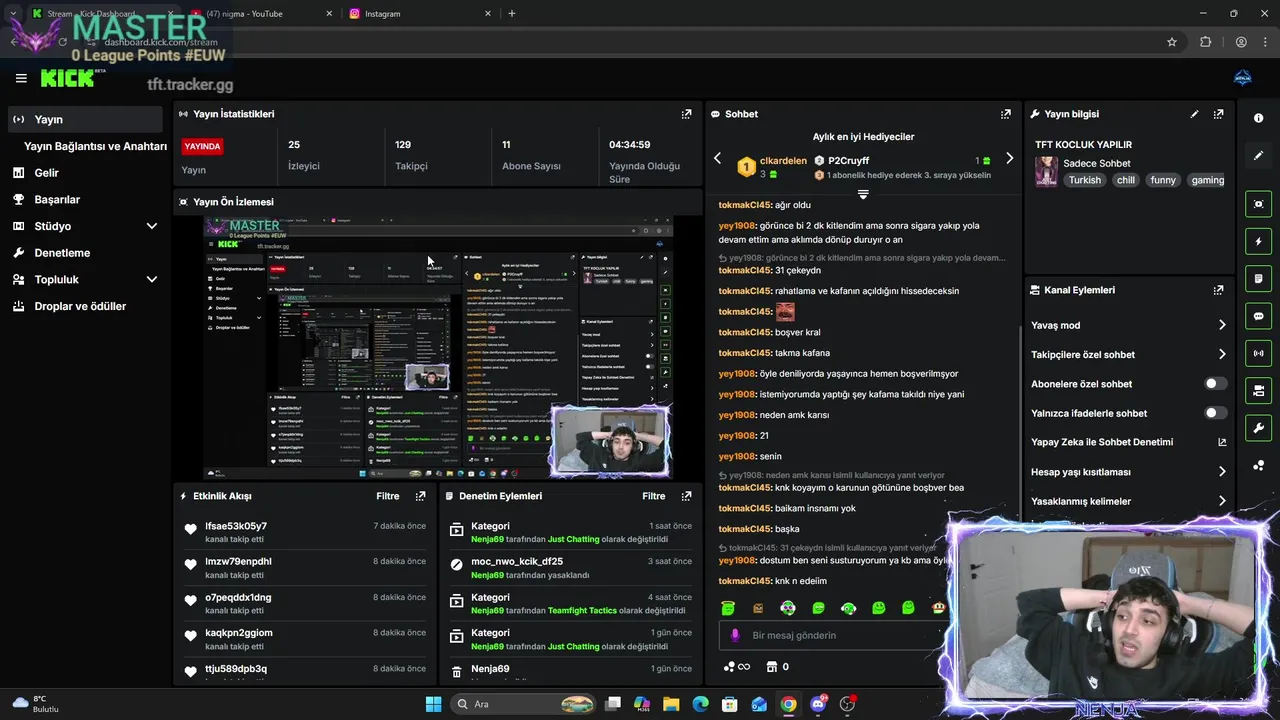Click moc_nwo_kcik_df25 in moderation actions
The width and height of the screenshot is (1280, 720).
(517, 562)
